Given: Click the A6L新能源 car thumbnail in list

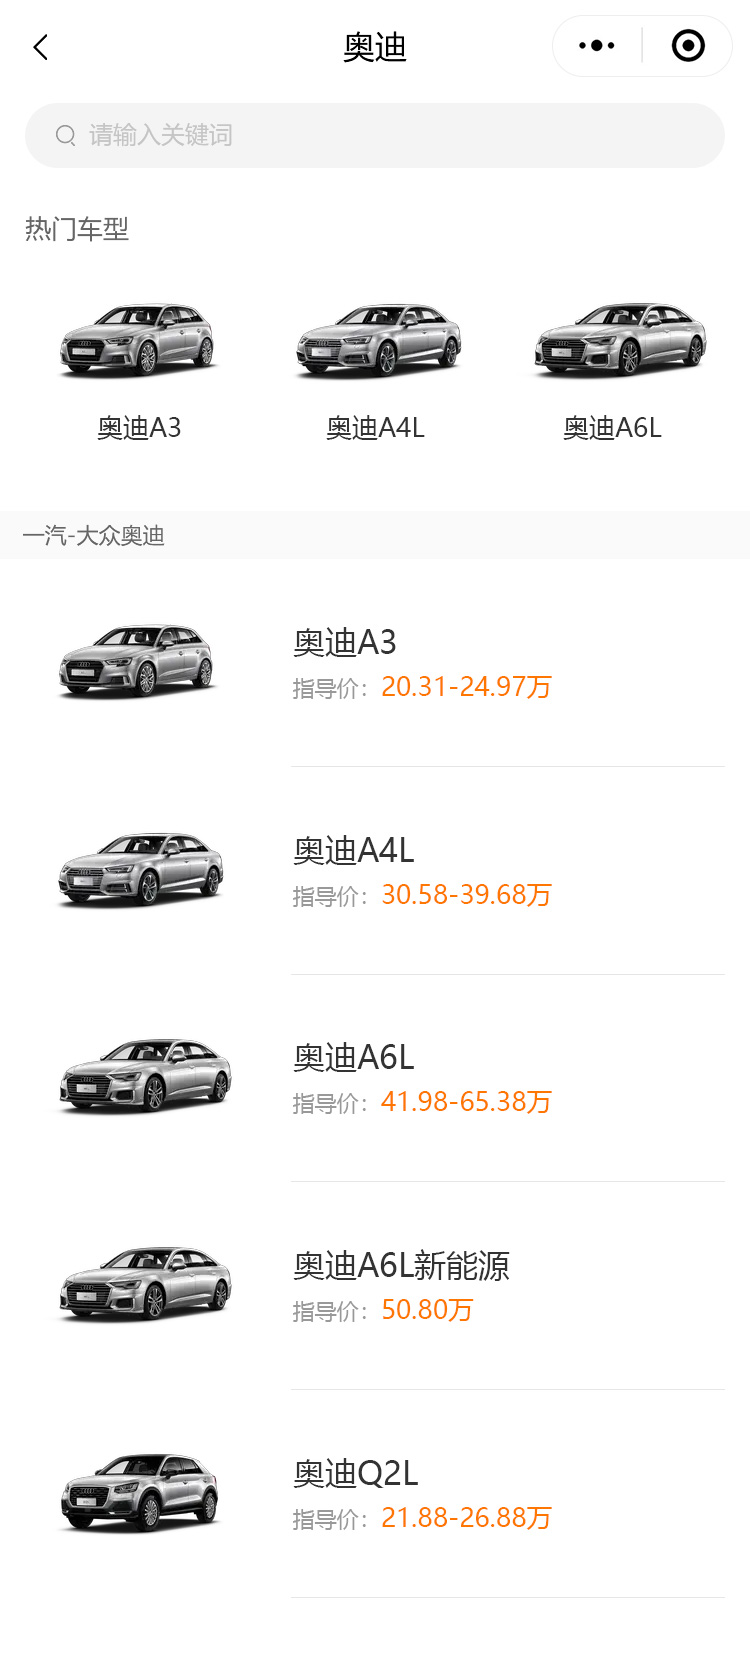Looking at the screenshot, I should (145, 1284).
